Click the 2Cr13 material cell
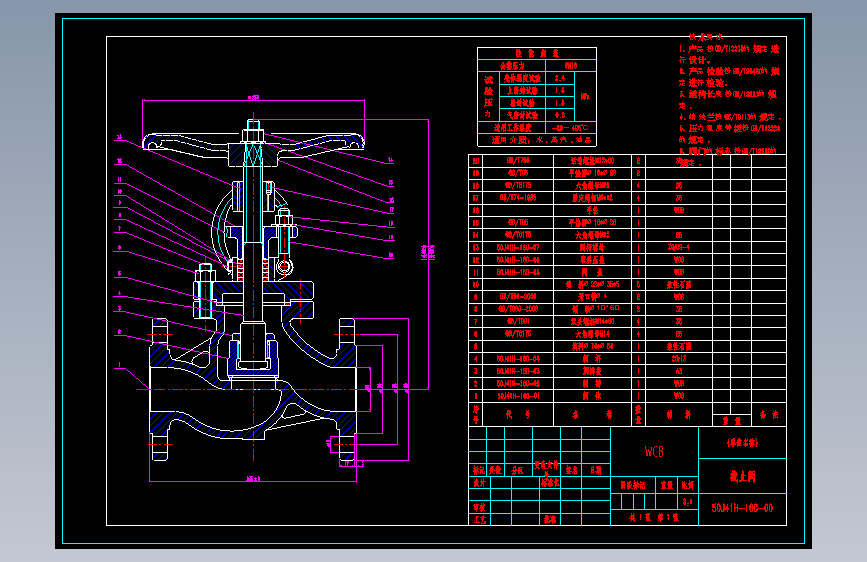The height and width of the screenshot is (562, 867). tap(679, 359)
